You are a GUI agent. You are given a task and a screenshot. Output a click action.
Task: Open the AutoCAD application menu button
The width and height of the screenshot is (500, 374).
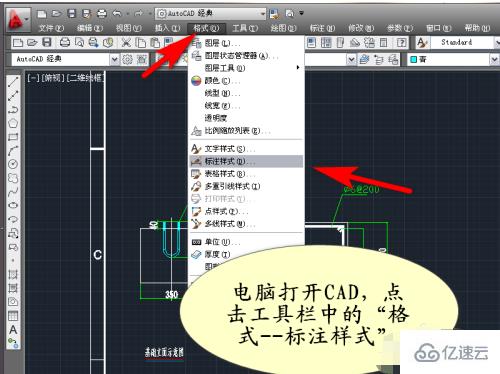17,19
